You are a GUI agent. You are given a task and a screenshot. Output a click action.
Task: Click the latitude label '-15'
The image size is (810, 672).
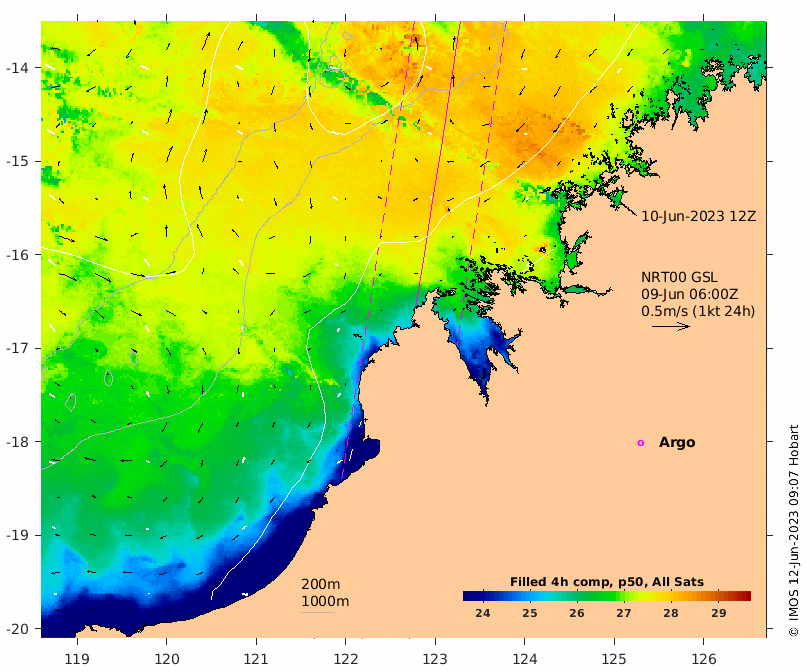(x=17, y=161)
